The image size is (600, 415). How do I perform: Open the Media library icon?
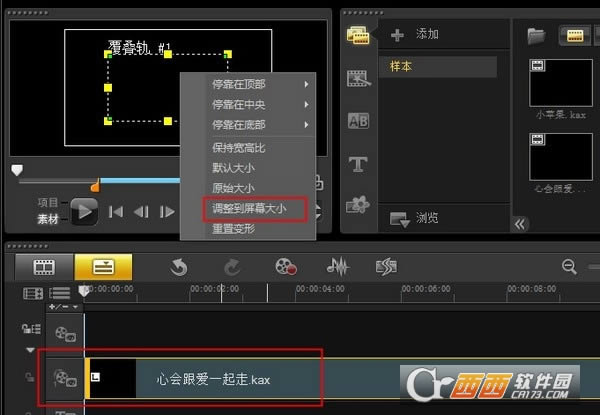click(x=358, y=34)
